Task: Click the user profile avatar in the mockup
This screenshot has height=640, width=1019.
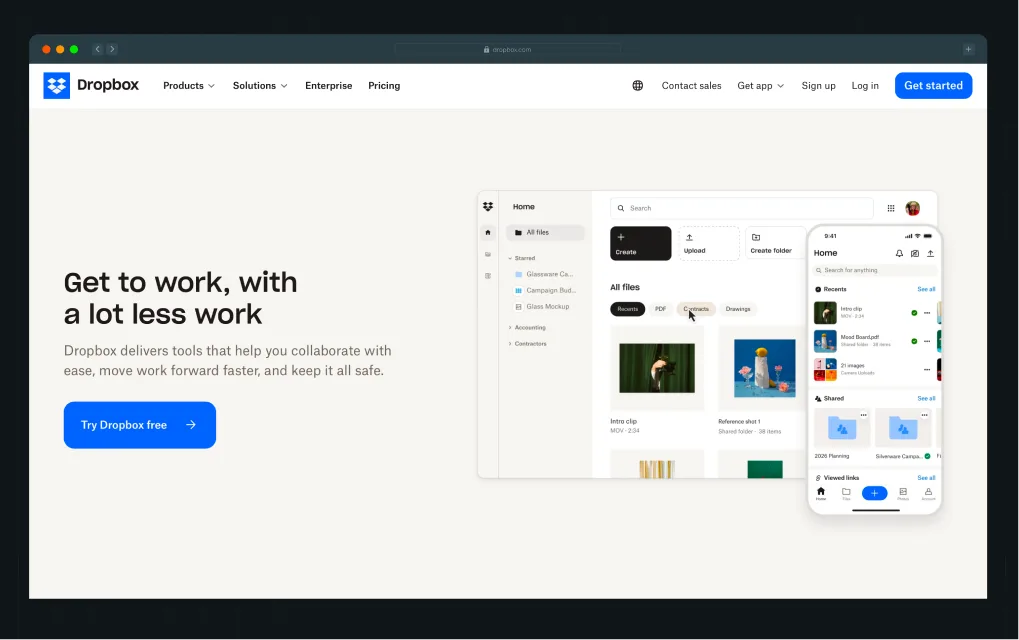Action: coord(912,208)
